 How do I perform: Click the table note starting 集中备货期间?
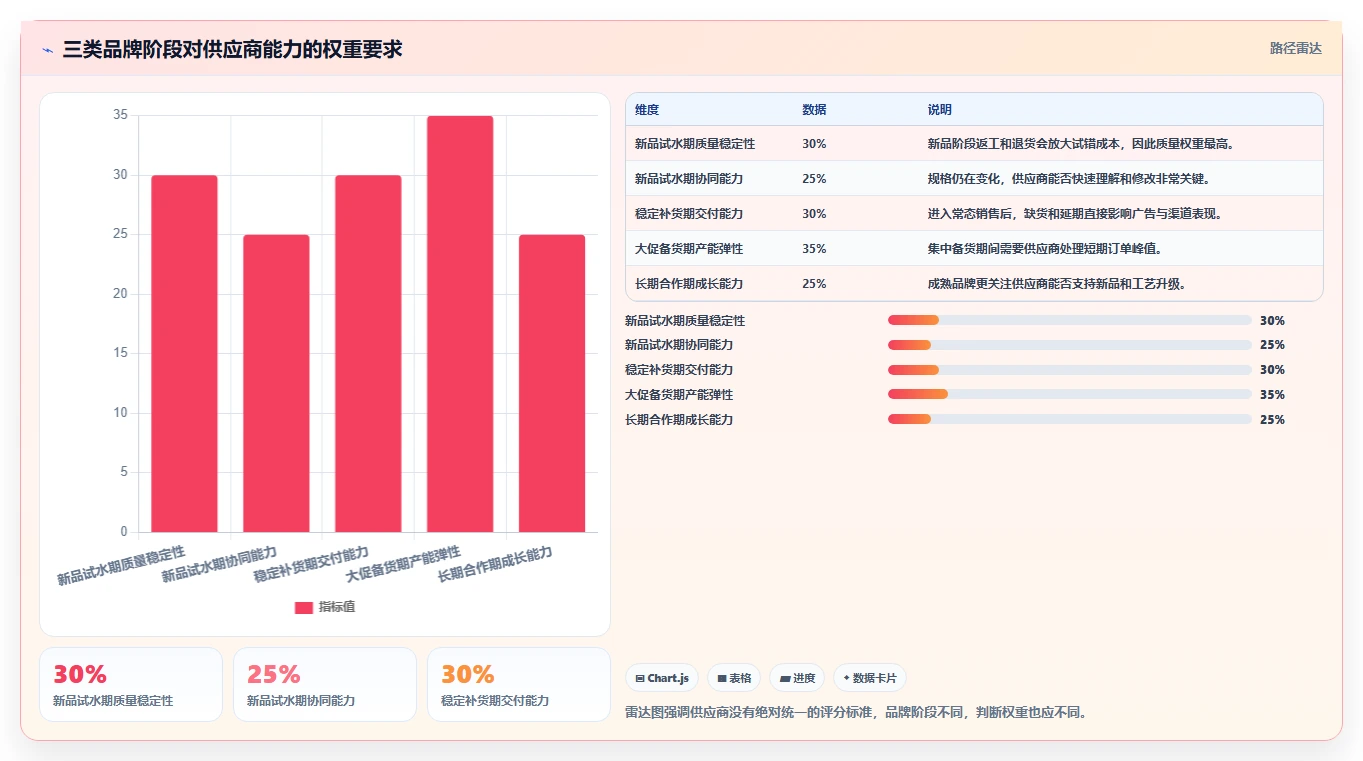click(x=1045, y=249)
